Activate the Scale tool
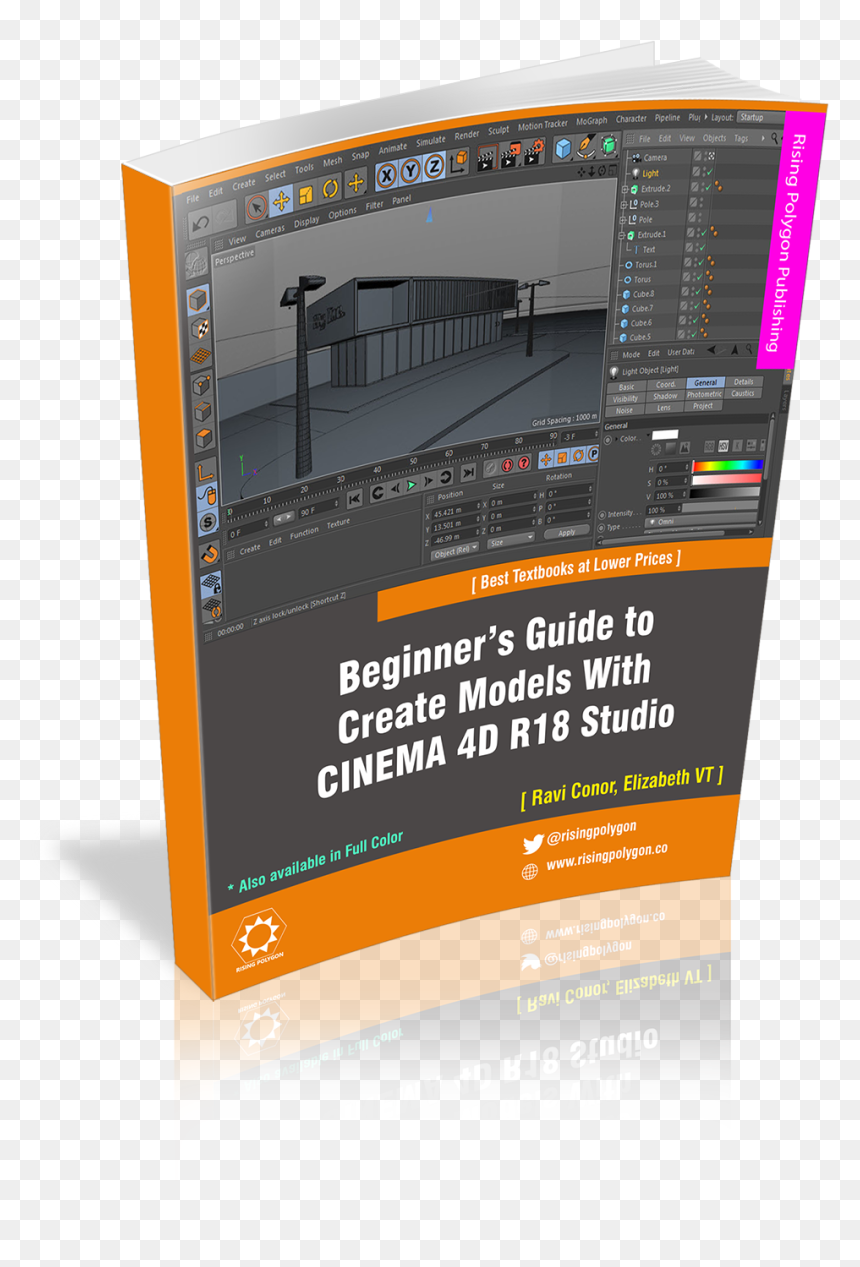This screenshot has height=1267, width=860. click(x=306, y=194)
